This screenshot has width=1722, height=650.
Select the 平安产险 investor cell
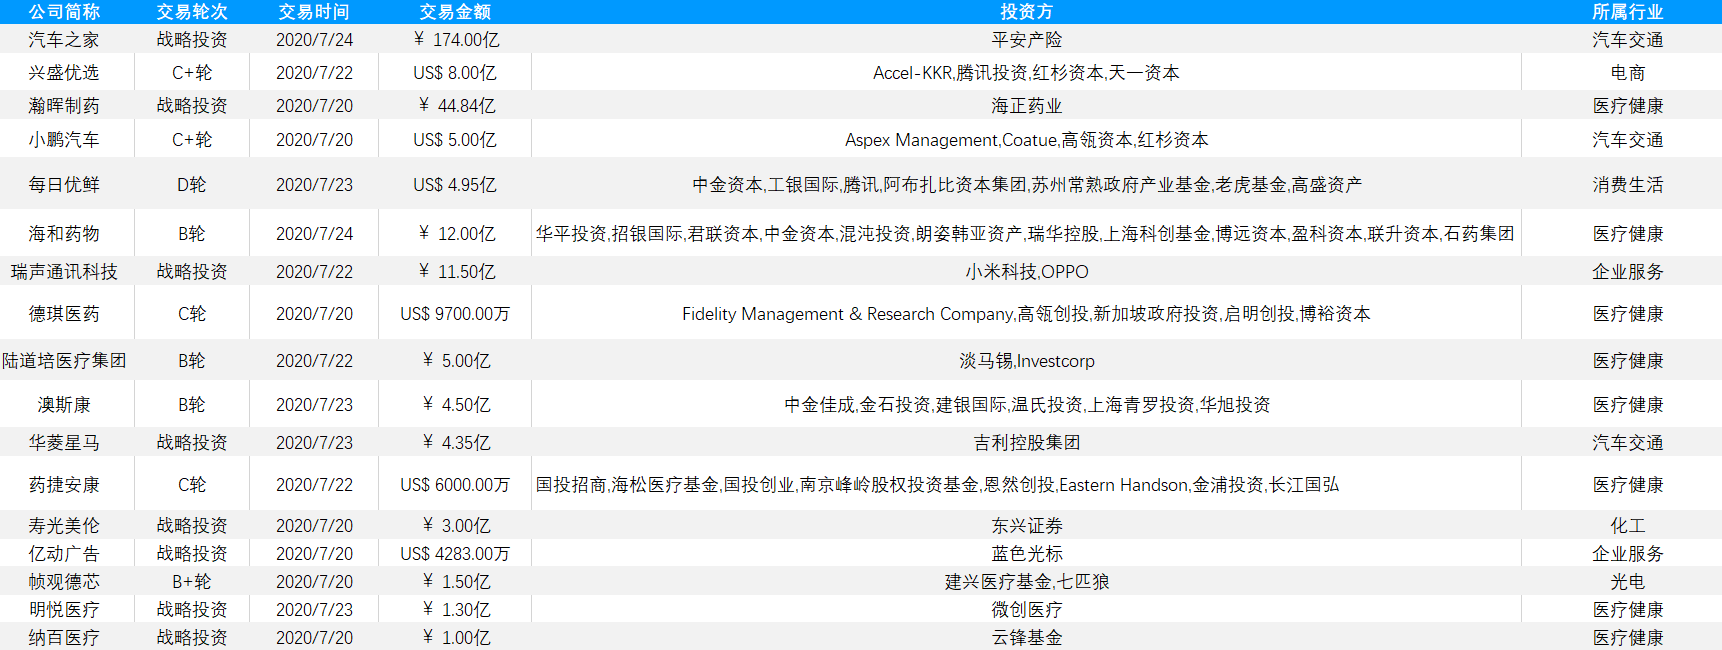[1027, 40]
